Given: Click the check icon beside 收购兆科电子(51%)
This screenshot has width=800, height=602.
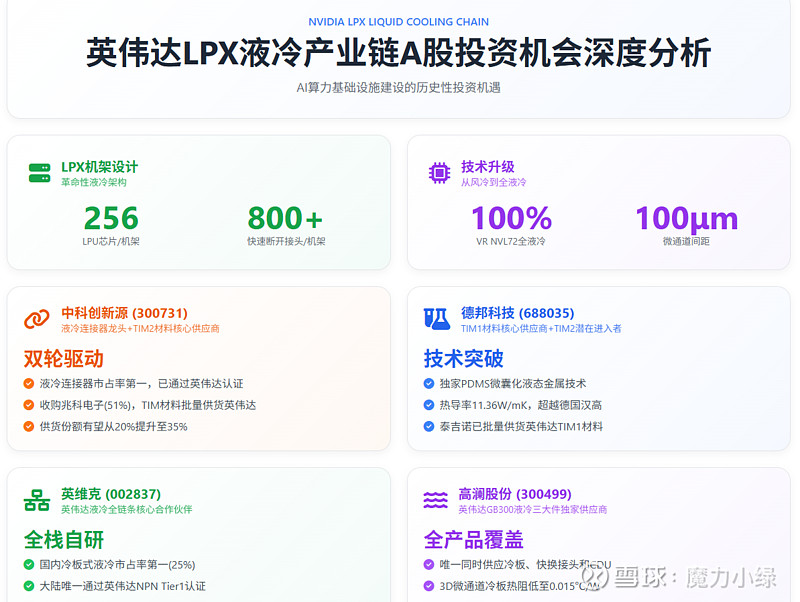Looking at the screenshot, I should 29,405.
